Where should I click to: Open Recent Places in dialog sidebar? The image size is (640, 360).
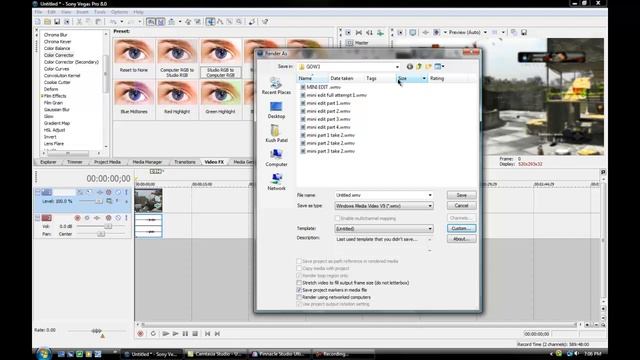(x=276, y=86)
